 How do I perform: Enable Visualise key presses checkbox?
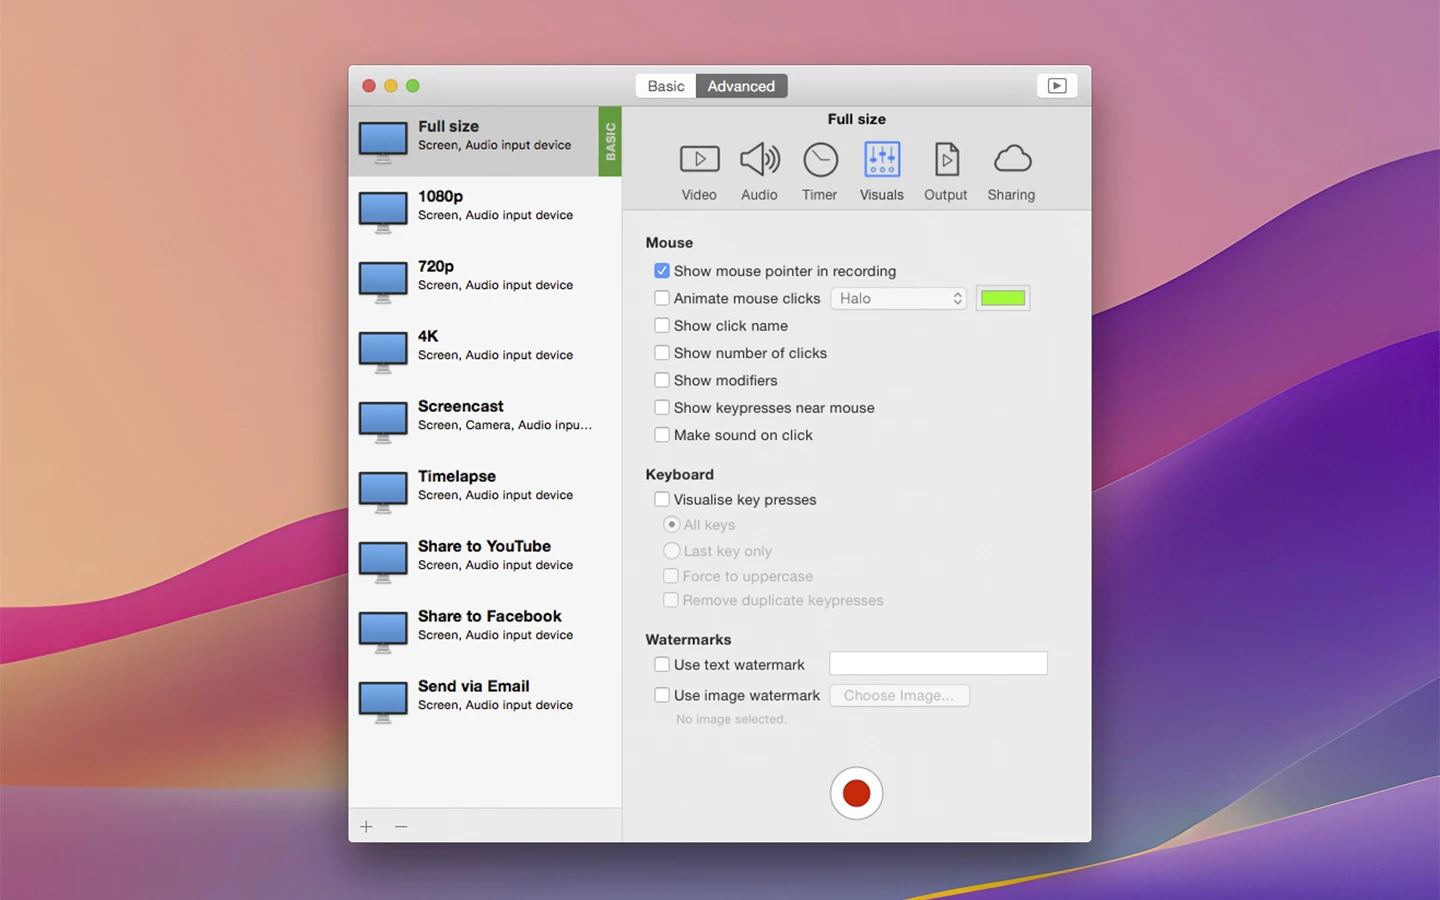pos(662,499)
